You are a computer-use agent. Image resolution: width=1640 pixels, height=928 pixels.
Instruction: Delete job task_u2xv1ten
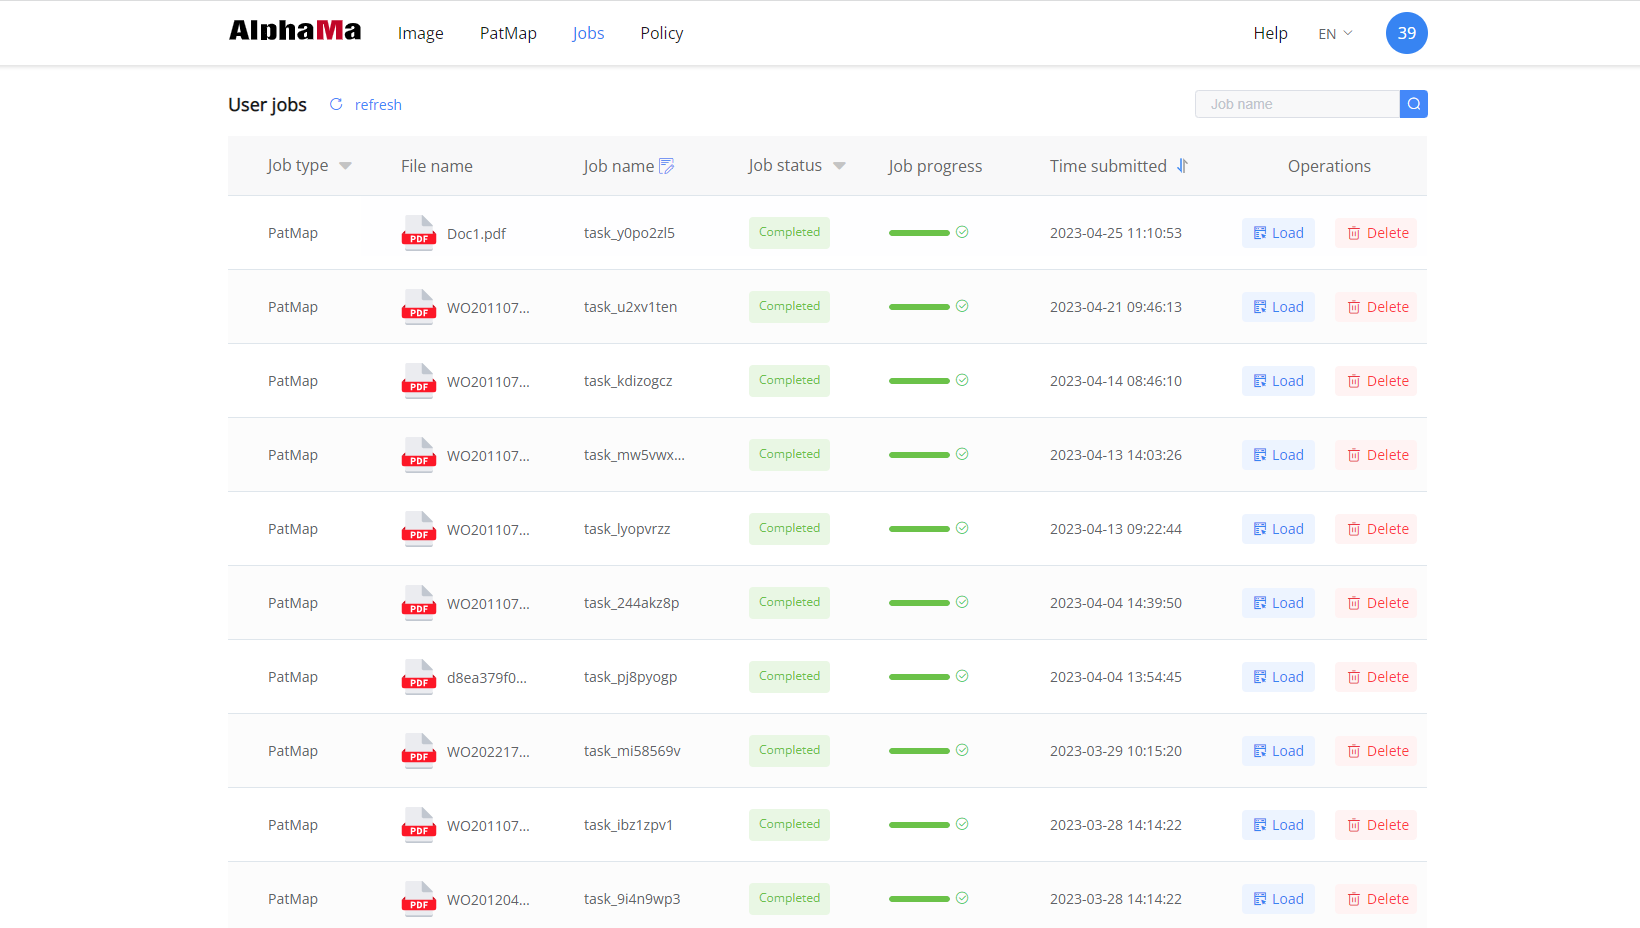click(x=1376, y=307)
